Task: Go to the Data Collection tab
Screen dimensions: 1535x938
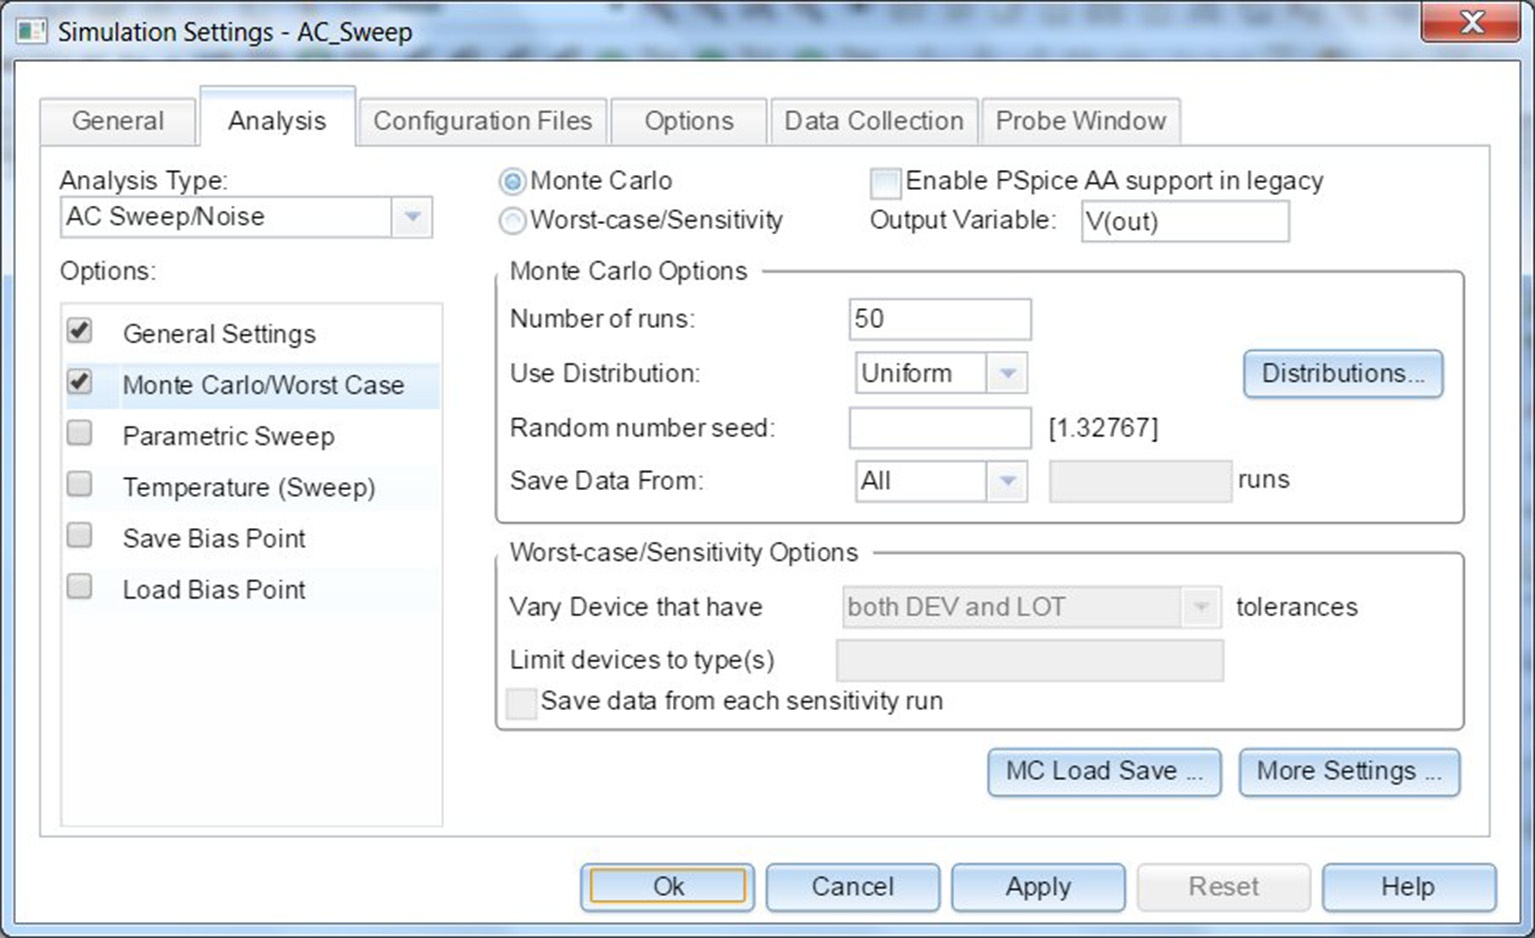Action: (873, 121)
